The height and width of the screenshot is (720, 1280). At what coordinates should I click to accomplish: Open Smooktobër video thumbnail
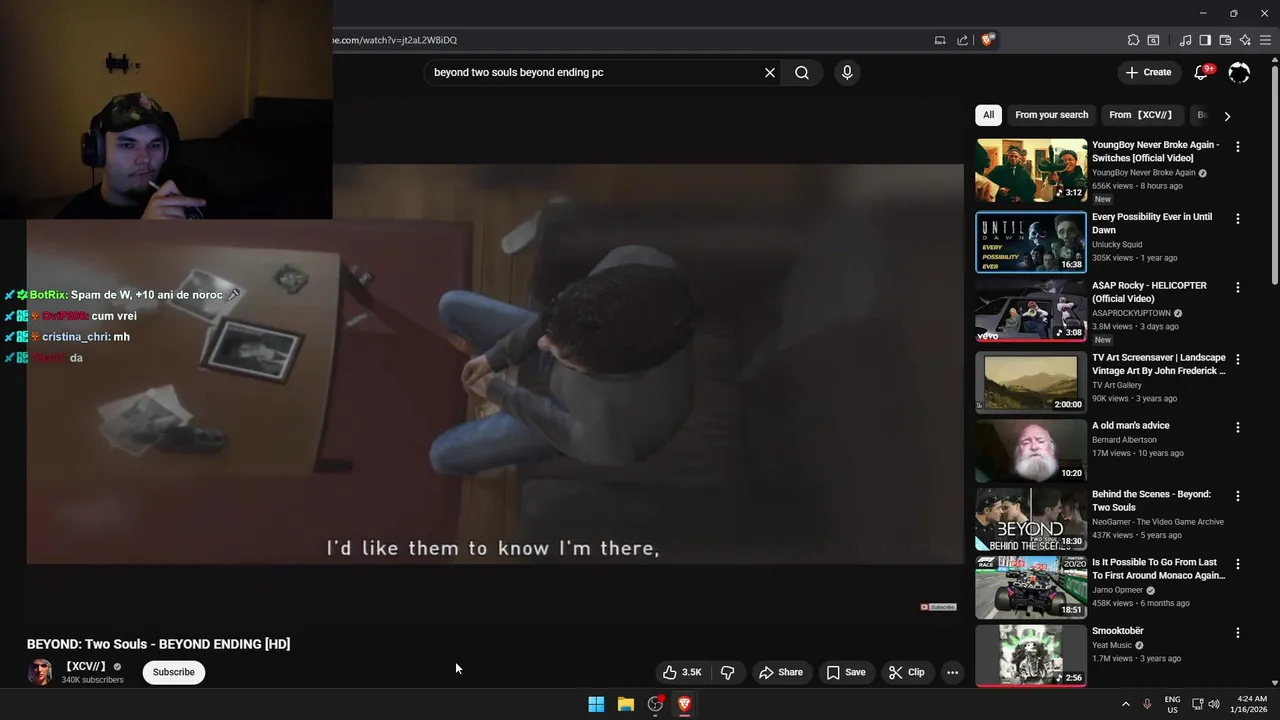[x=1031, y=656]
